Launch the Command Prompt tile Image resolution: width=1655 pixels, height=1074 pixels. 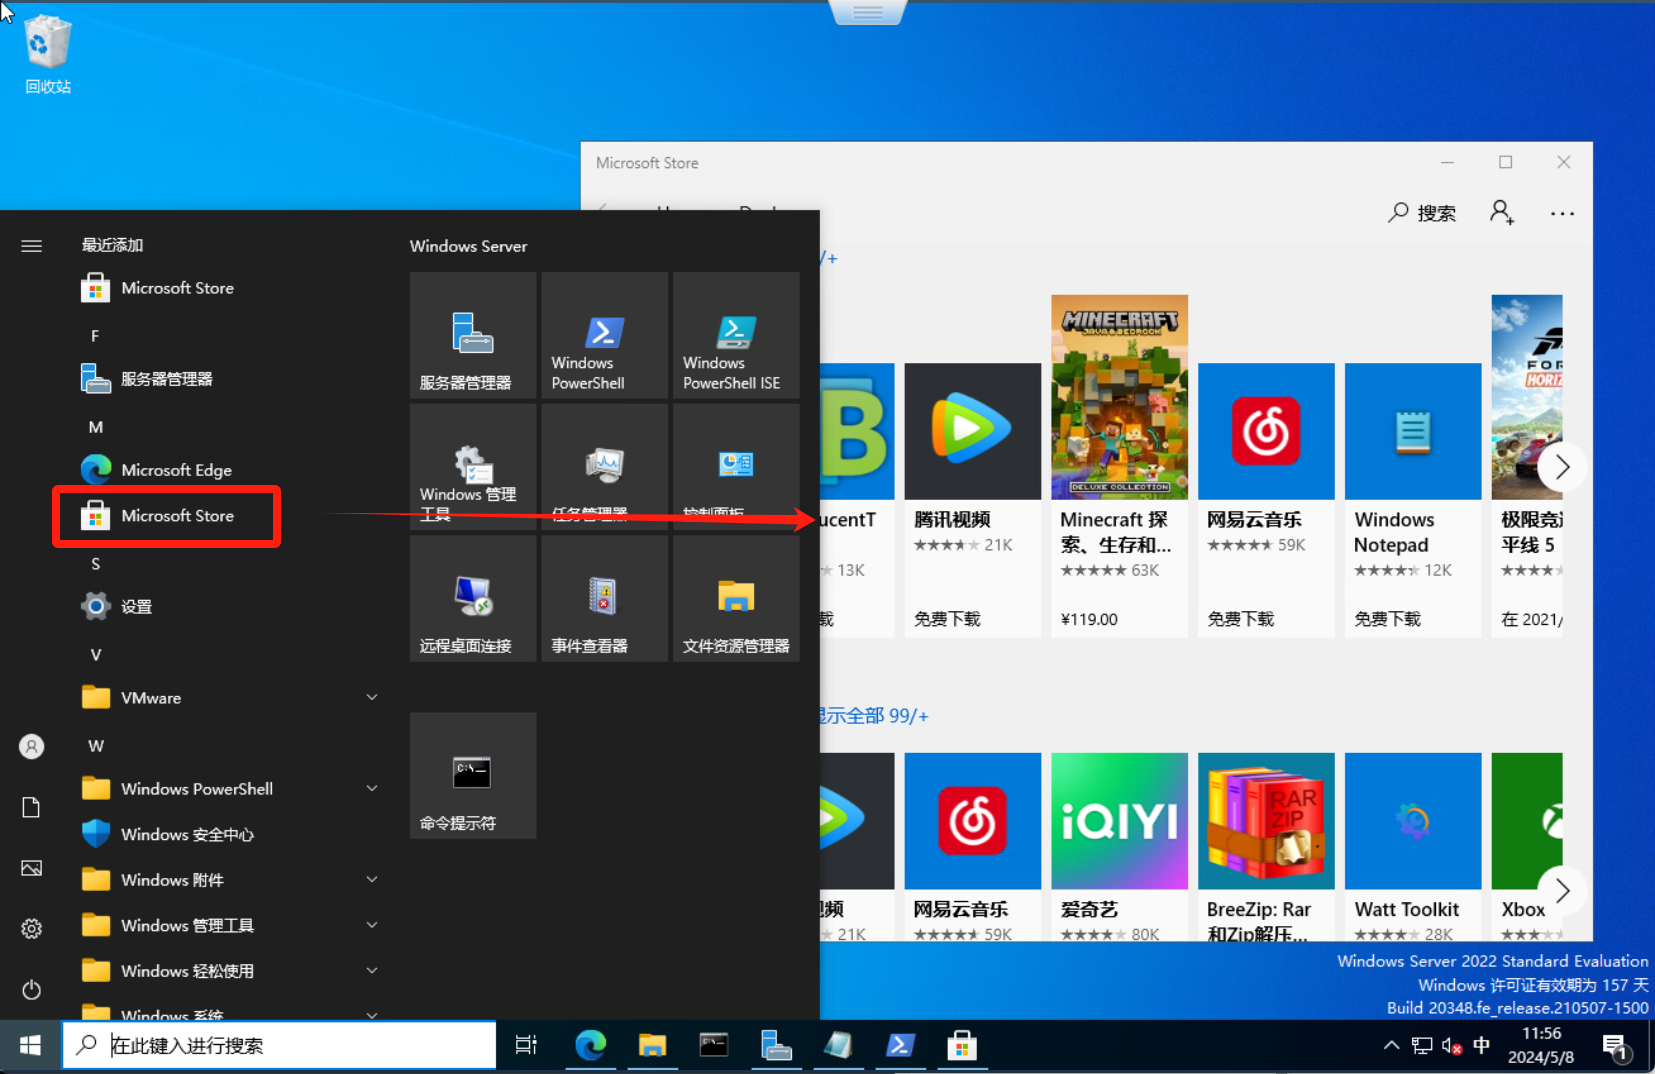[472, 776]
